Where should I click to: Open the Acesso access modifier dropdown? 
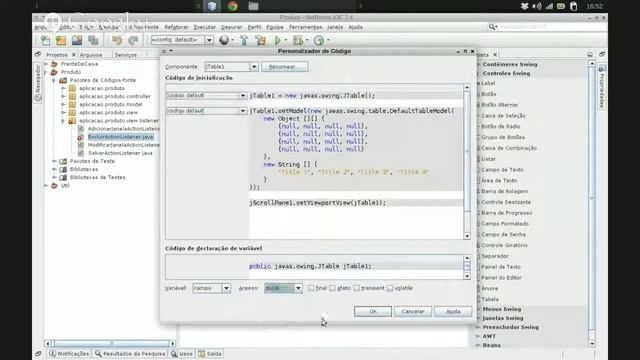298,288
